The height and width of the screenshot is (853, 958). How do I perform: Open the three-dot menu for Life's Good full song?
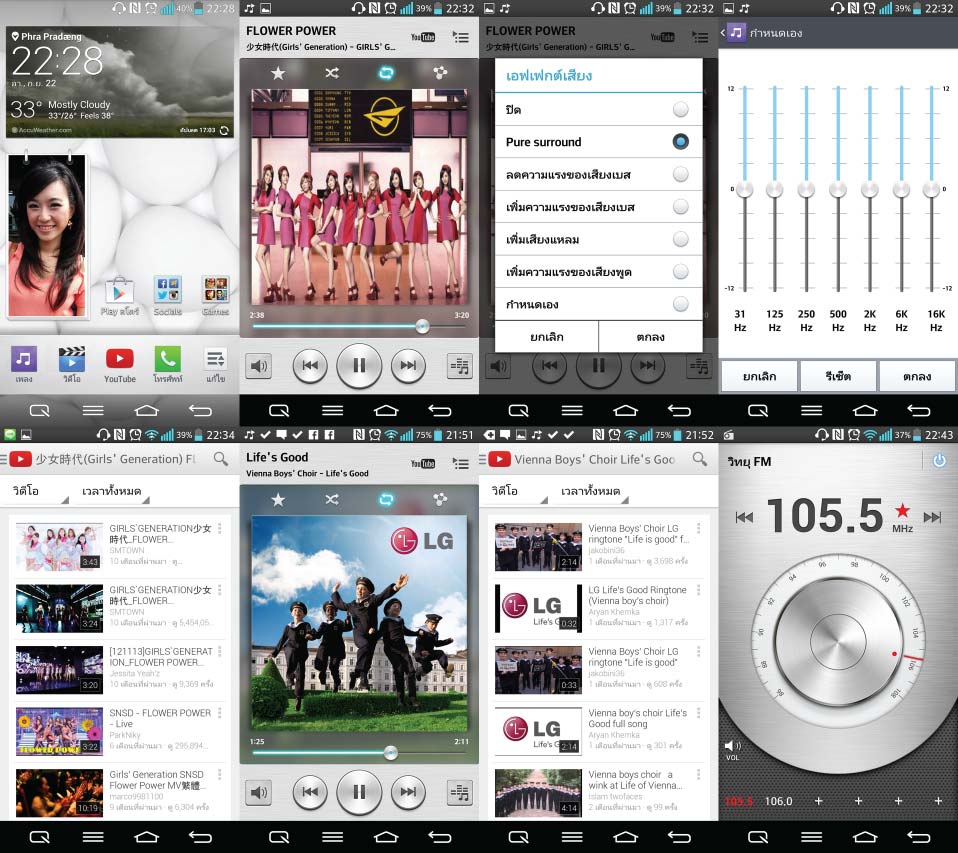(x=698, y=713)
